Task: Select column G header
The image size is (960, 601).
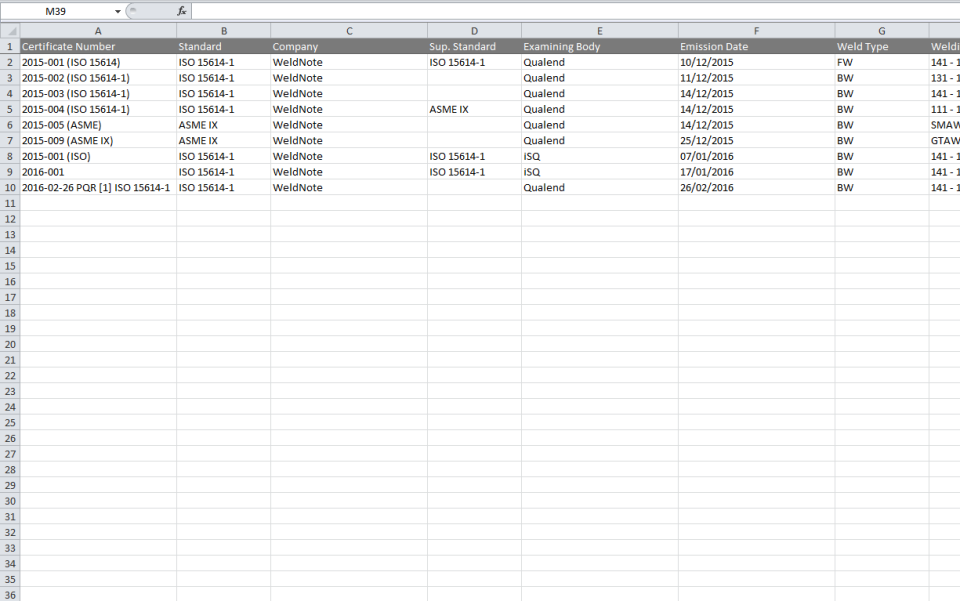Action: click(x=882, y=31)
